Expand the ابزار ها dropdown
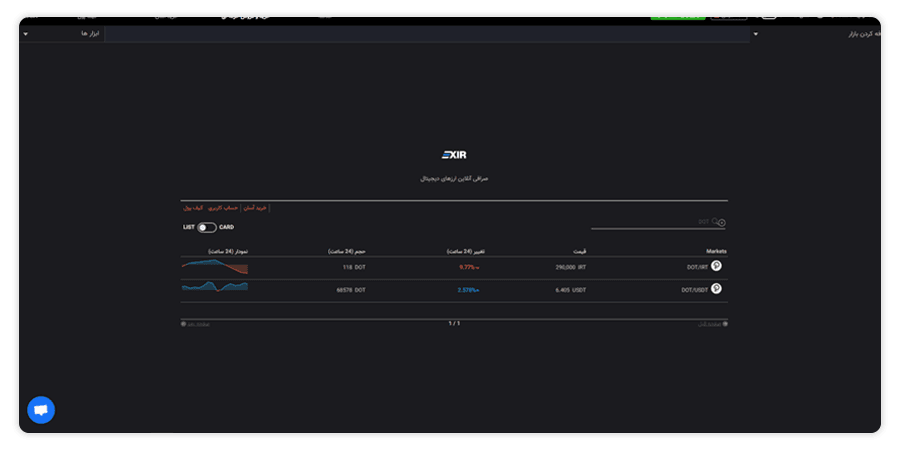The image size is (900, 450). coord(62,34)
